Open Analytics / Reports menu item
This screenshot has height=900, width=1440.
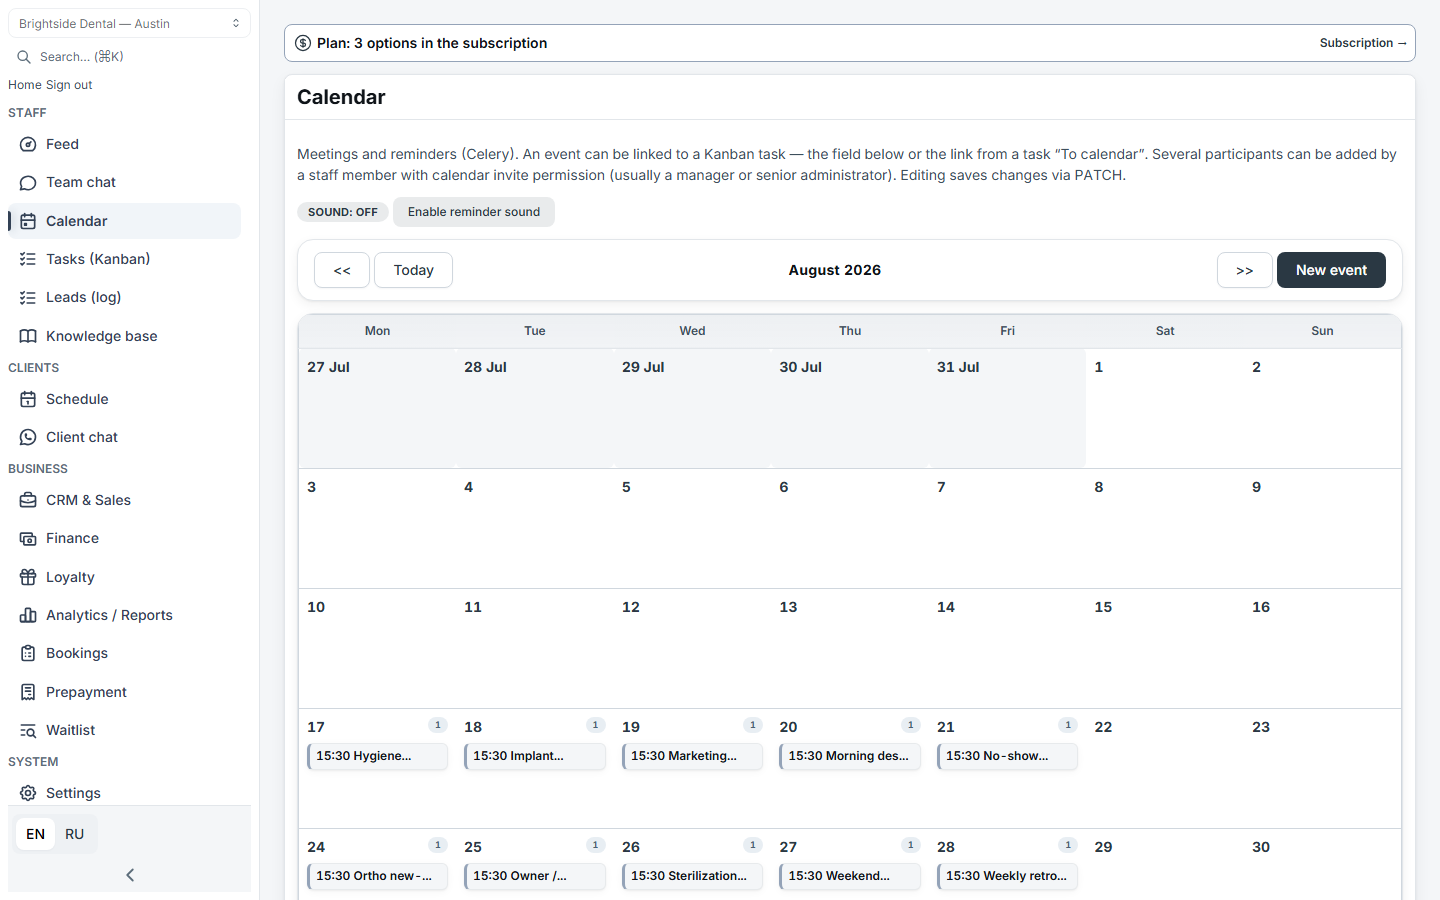124,615
